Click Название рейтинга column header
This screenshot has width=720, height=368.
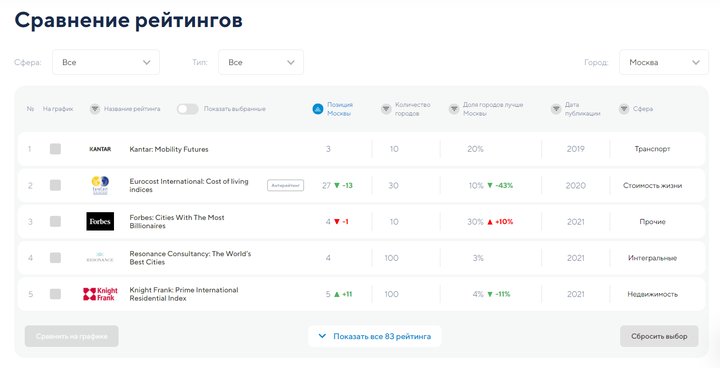click(x=132, y=109)
